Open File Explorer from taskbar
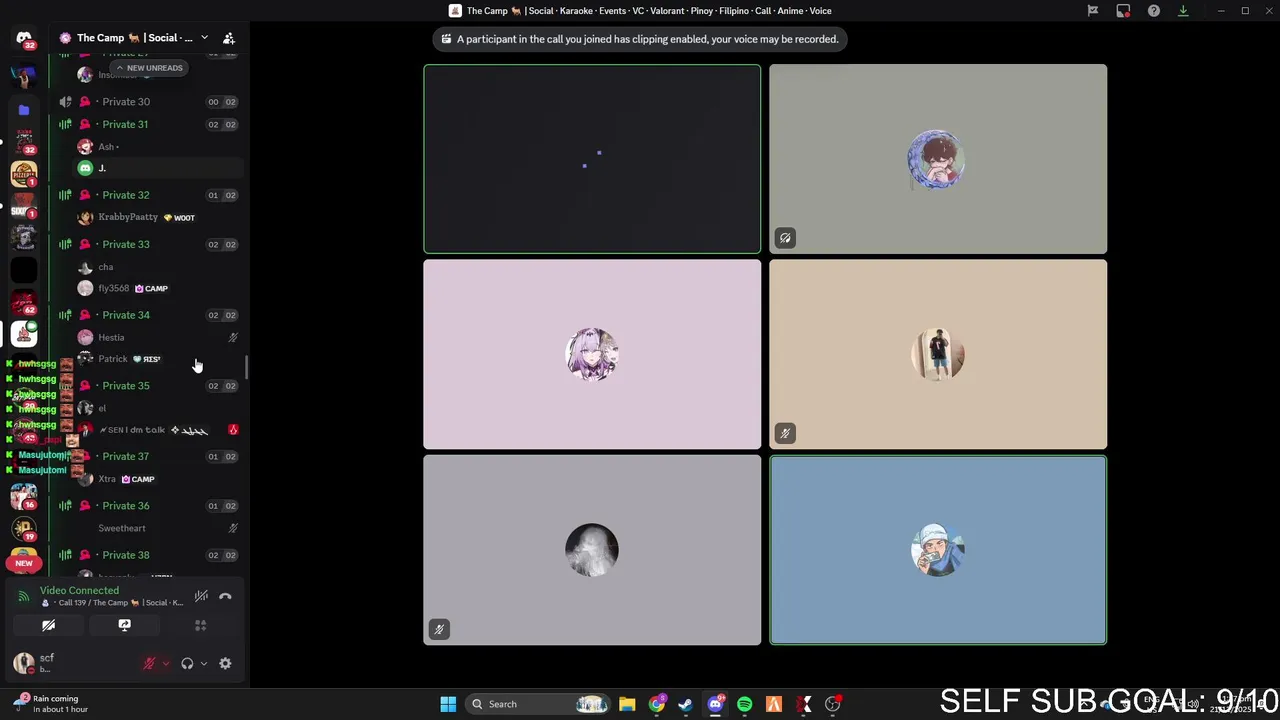Screen dimensions: 1280x720 click(x=627, y=704)
